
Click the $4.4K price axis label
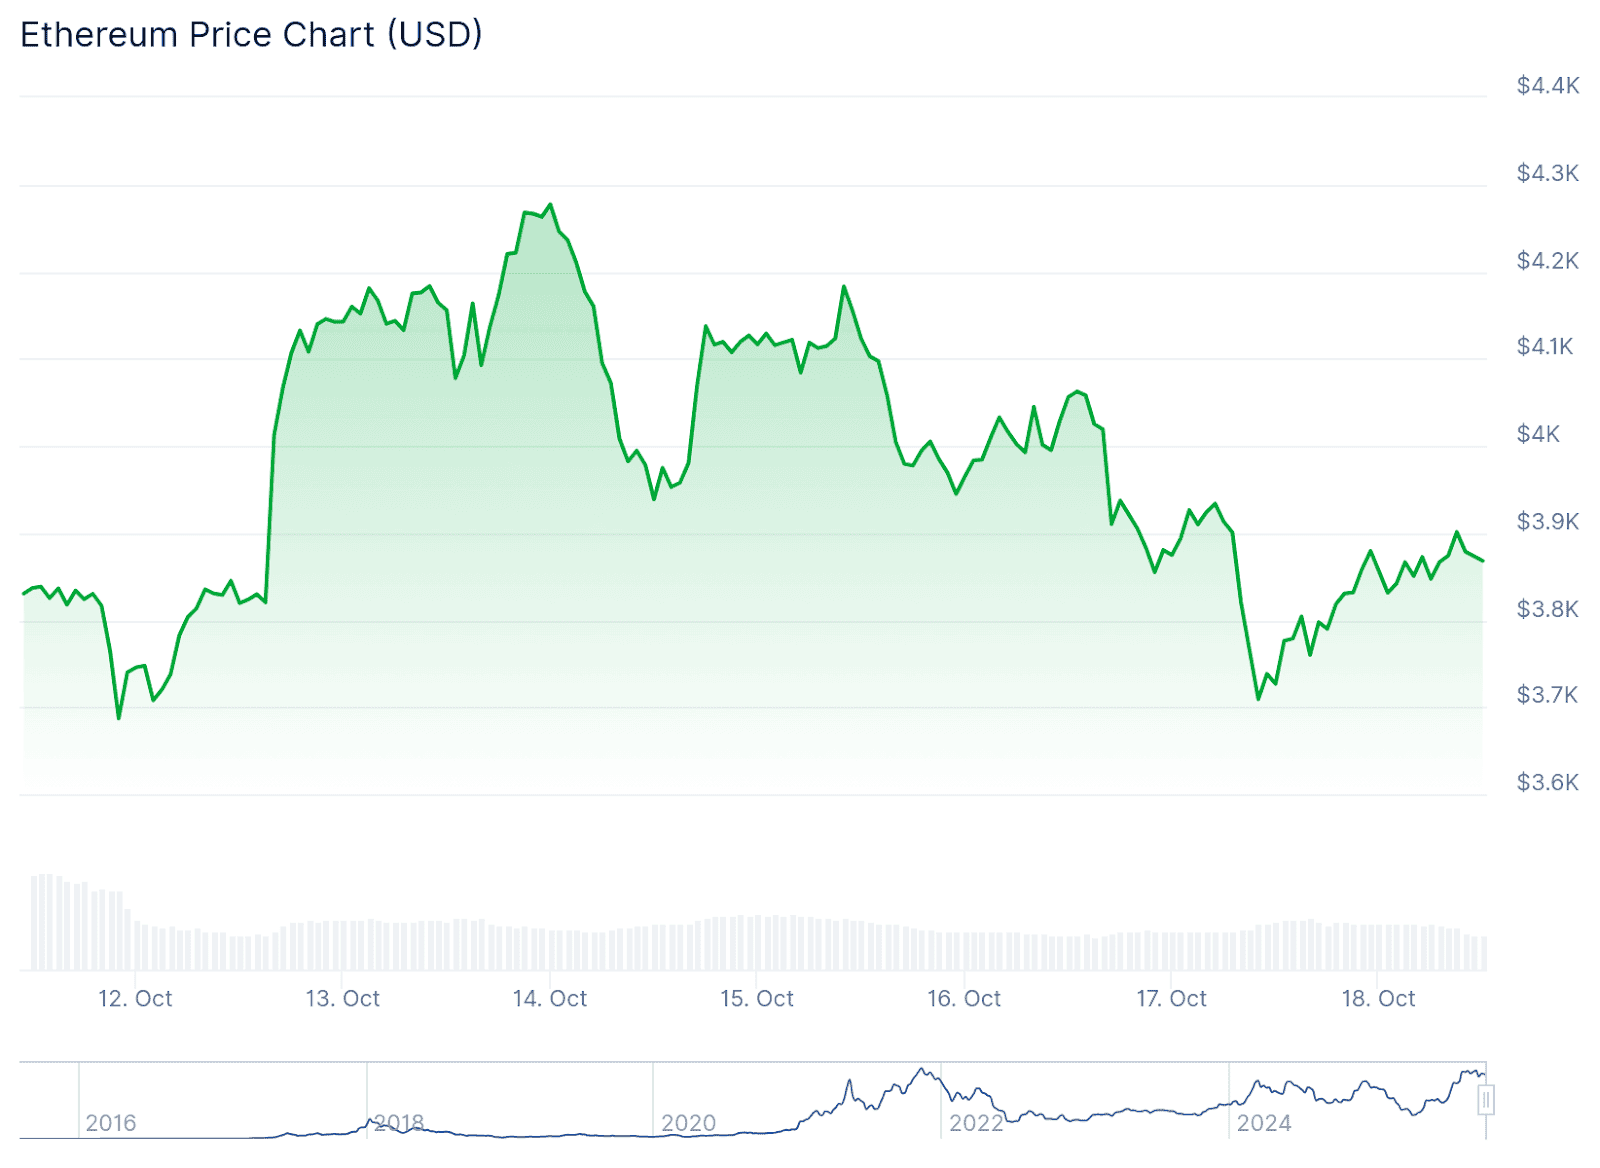(1548, 86)
